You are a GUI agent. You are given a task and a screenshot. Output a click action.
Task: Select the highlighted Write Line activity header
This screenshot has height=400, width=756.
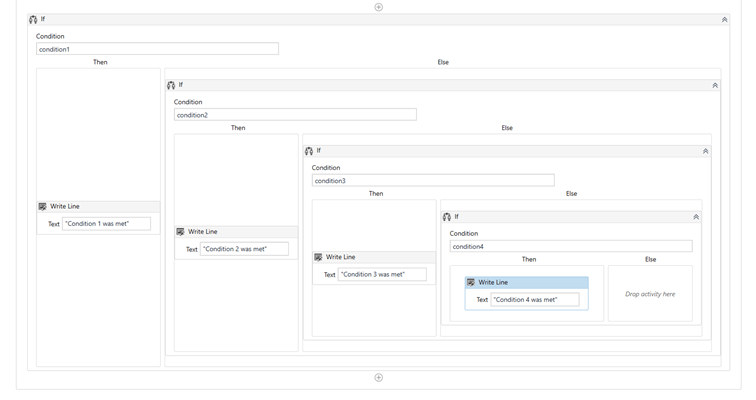526,282
